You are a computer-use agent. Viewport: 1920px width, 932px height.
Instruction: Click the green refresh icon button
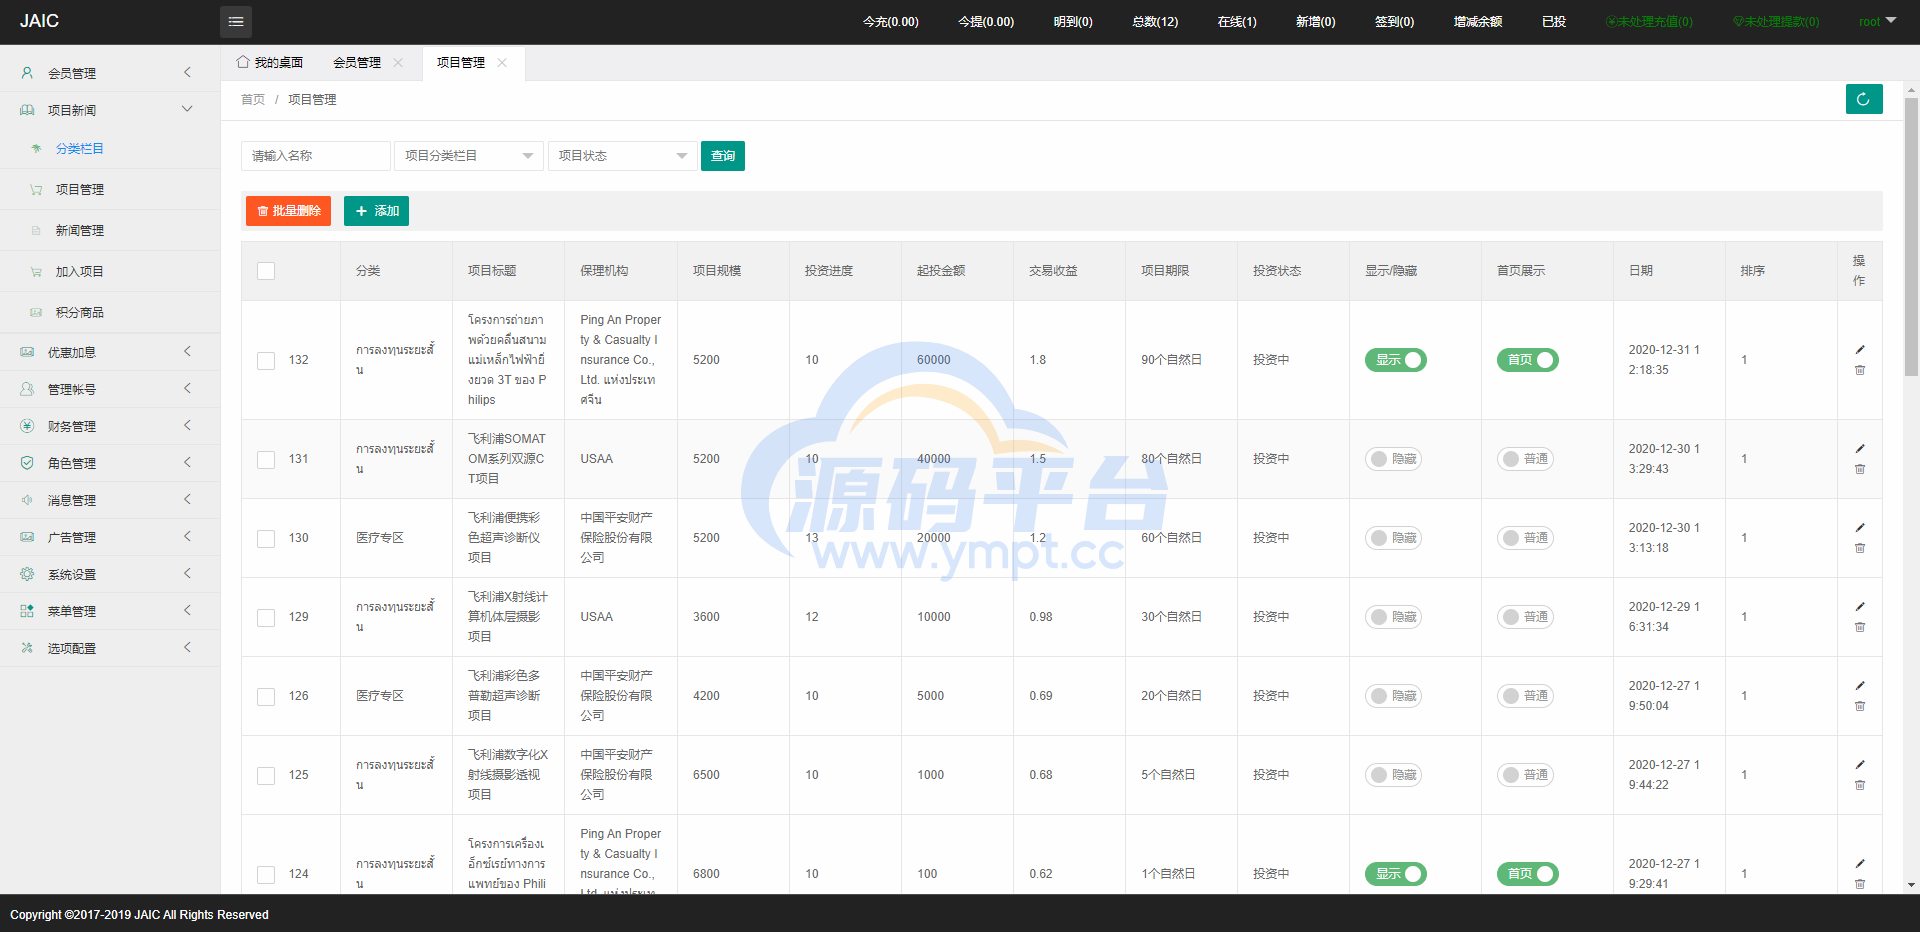(1864, 99)
